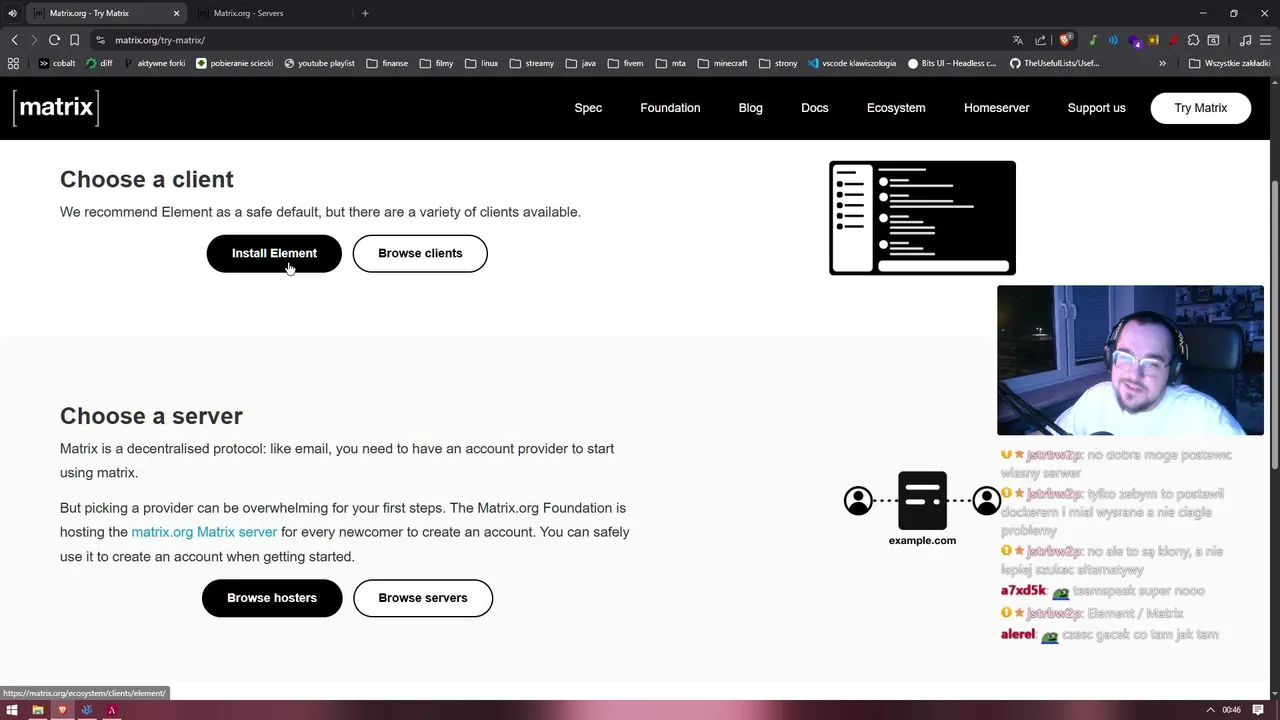Open the Windows Start button
The width and height of the screenshot is (1280, 720).
coord(12,710)
